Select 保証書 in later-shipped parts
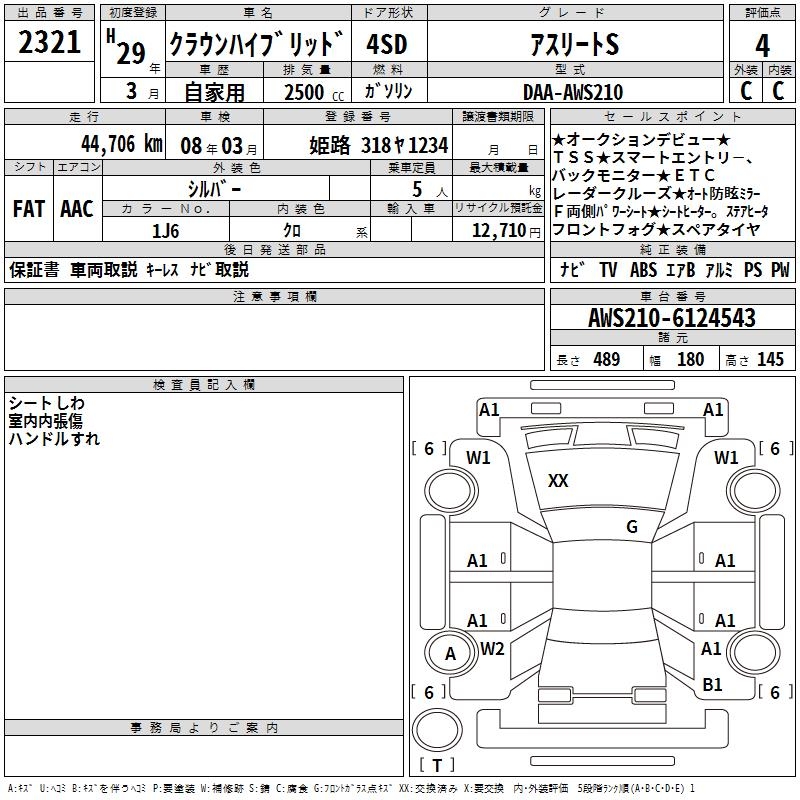The image size is (800, 800). coord(34,270)
